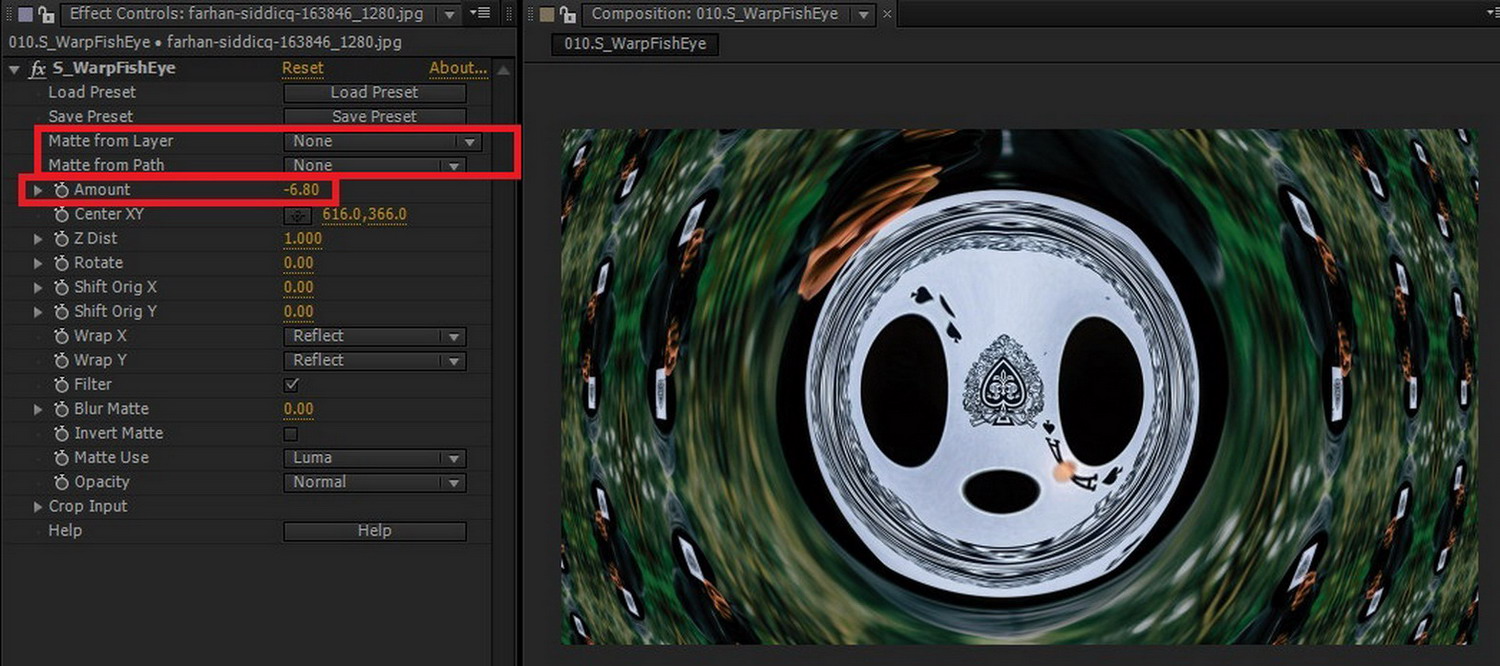Click the Rotate value 0.00
The width and height of the screenshot is (1500, 666).
click(299, 263)
